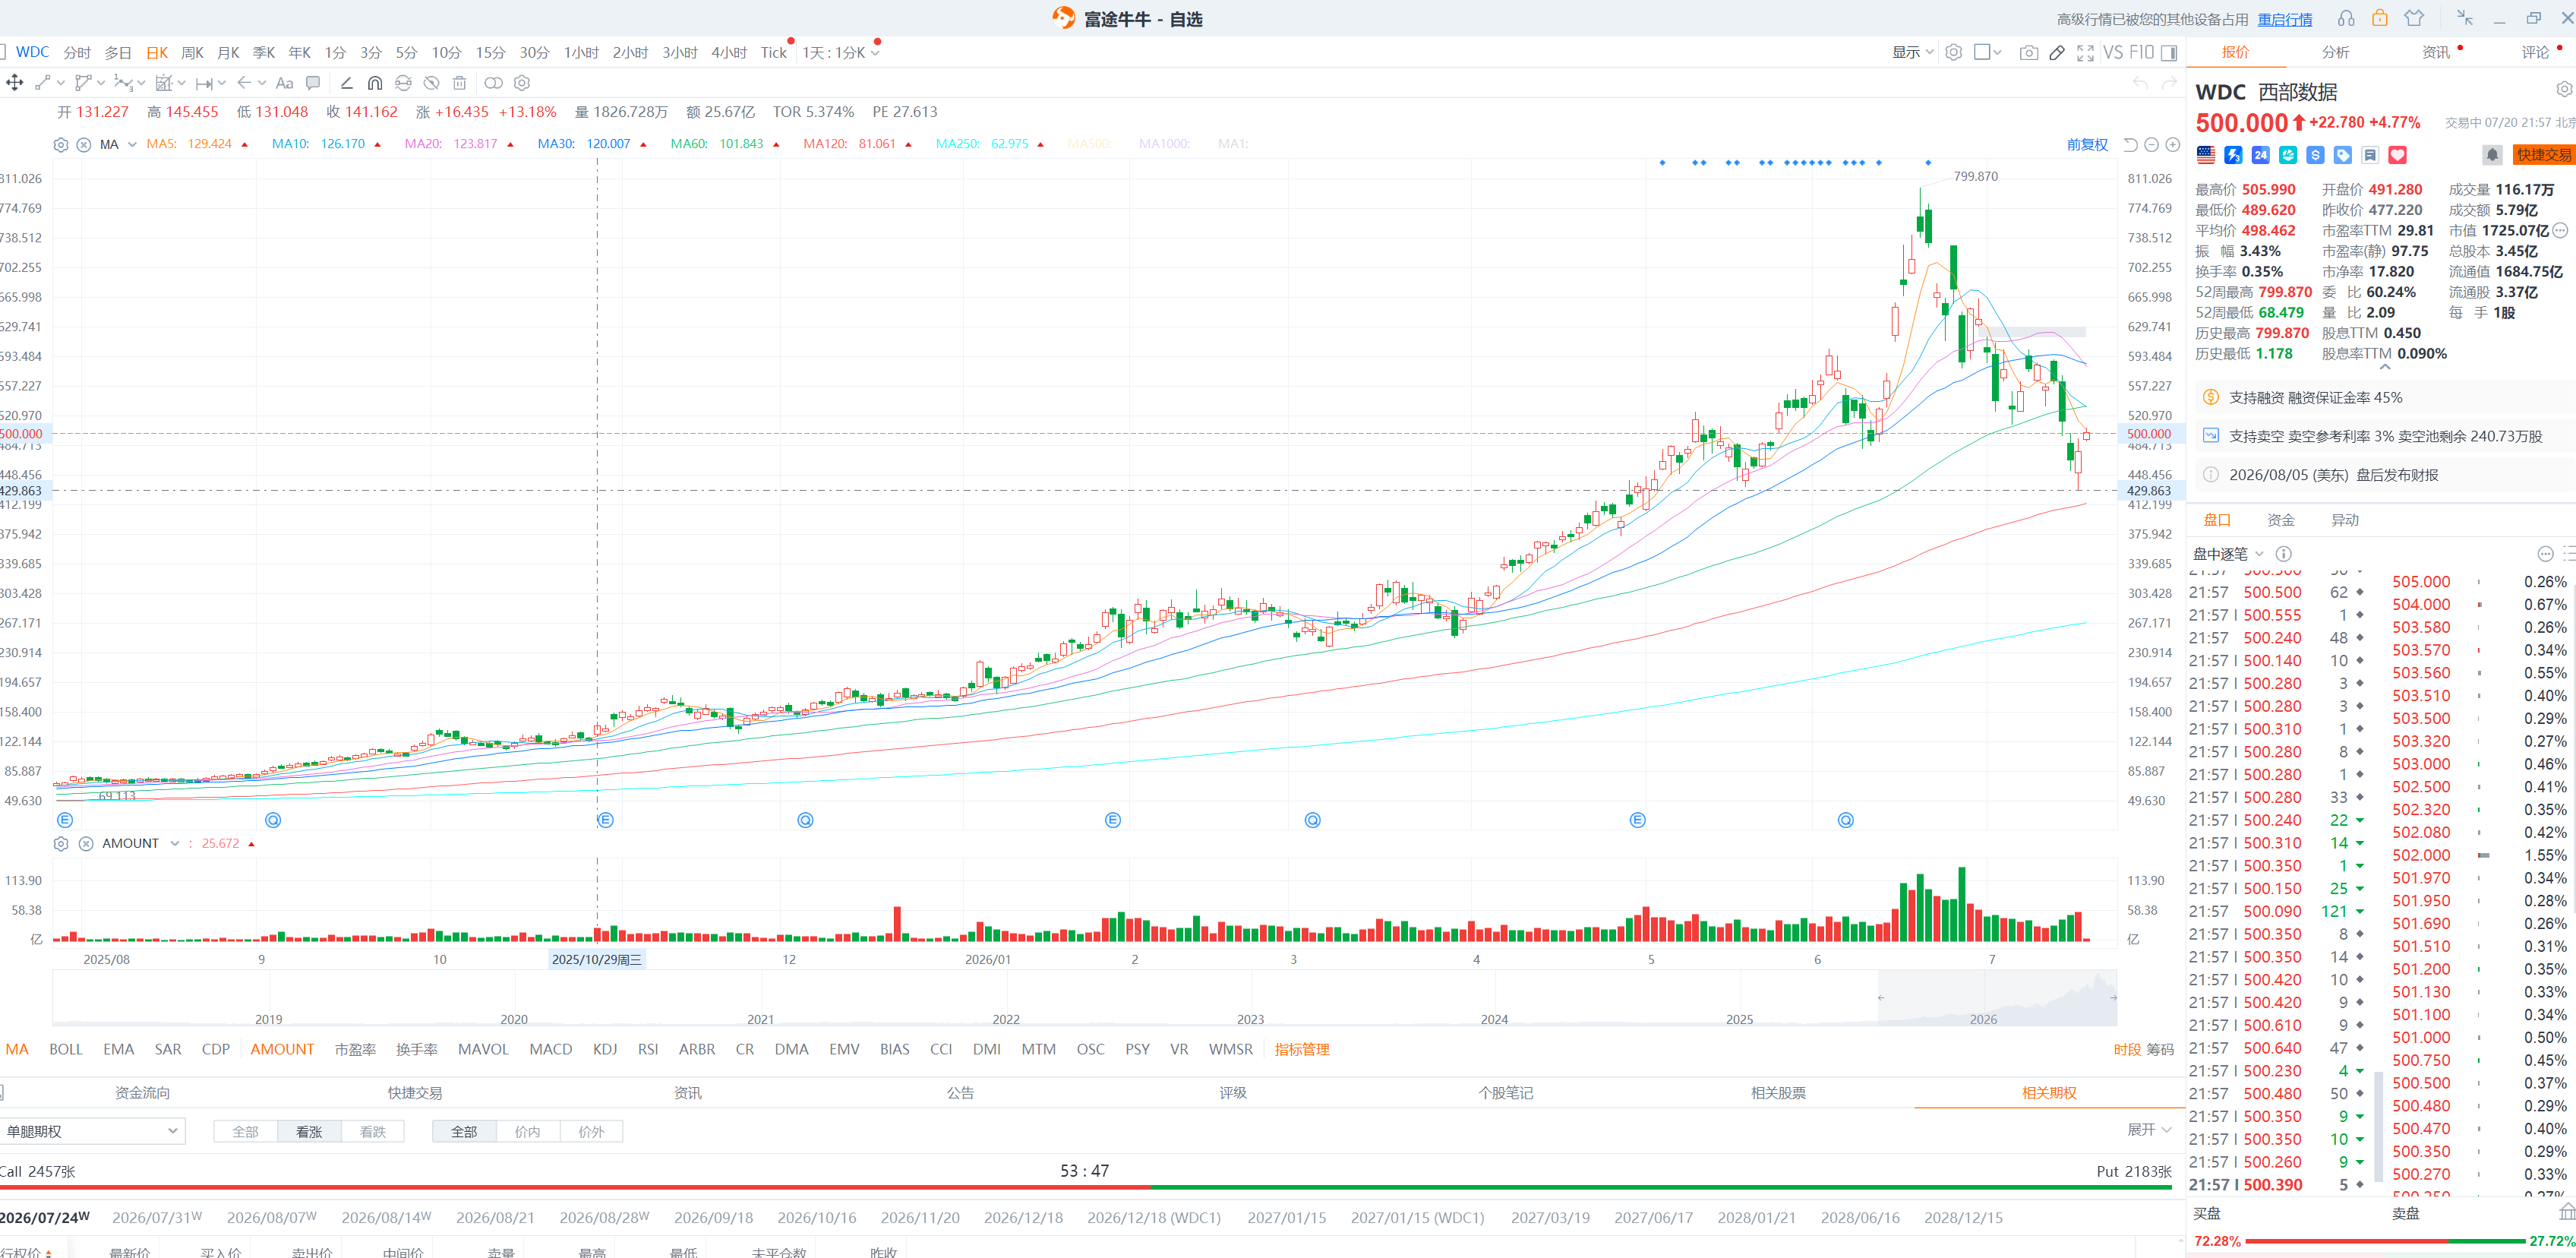2576x1258 pixels.
Task: Toggle the 筹码 chip distribution view
Action: coord(2160,1050)
